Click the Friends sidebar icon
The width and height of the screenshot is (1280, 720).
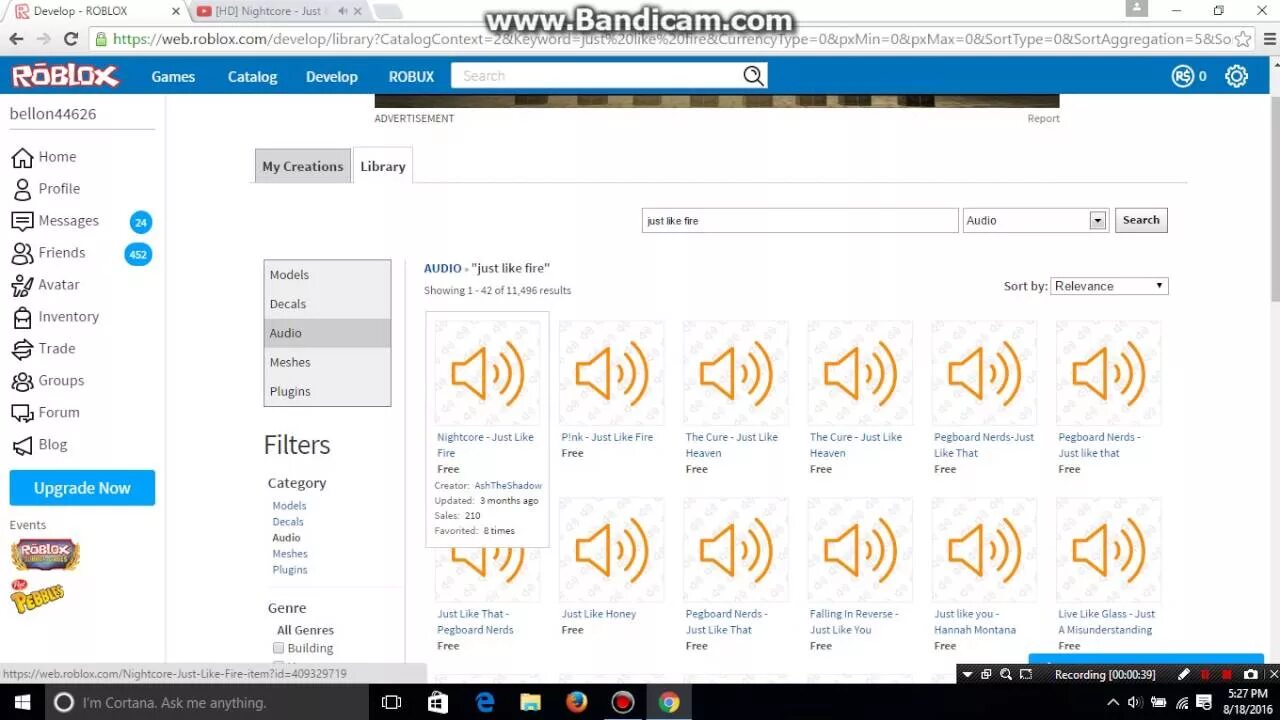click(x=22, y=253)
